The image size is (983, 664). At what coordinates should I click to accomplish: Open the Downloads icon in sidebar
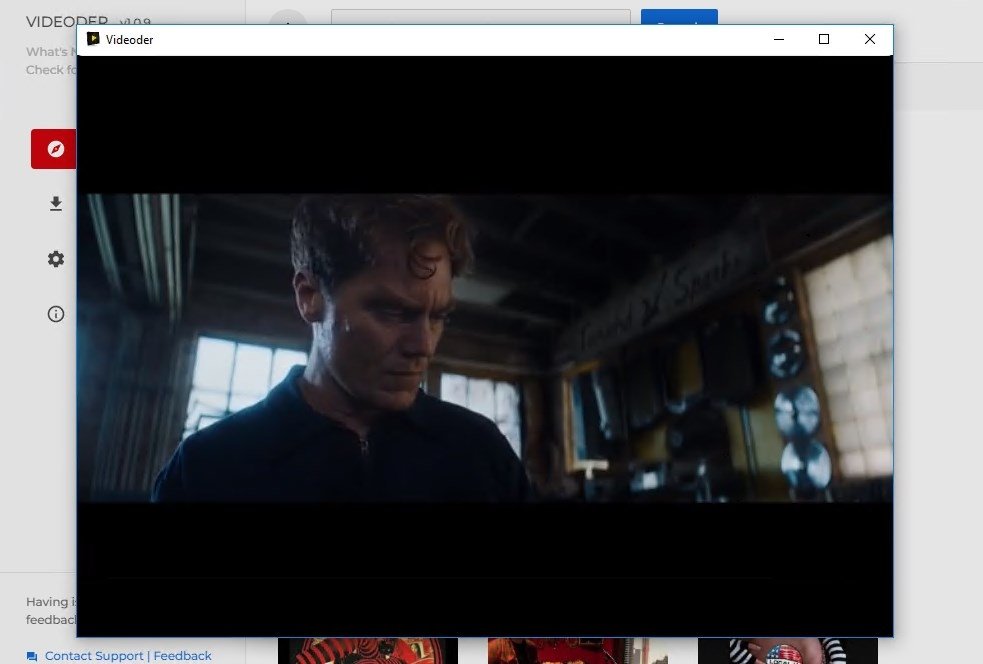tap(56, 204)
